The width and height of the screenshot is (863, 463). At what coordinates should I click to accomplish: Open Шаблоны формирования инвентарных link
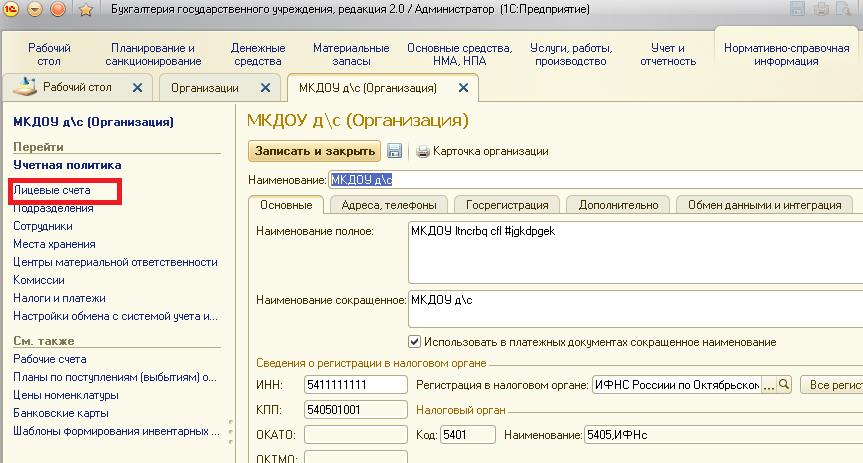pos(116,431)
